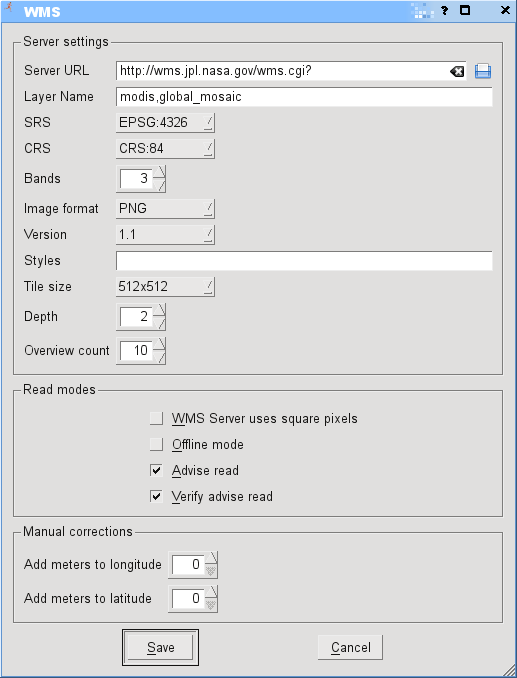Decrease Add meters to latitude value
The image size is (517, 678).
211,605
